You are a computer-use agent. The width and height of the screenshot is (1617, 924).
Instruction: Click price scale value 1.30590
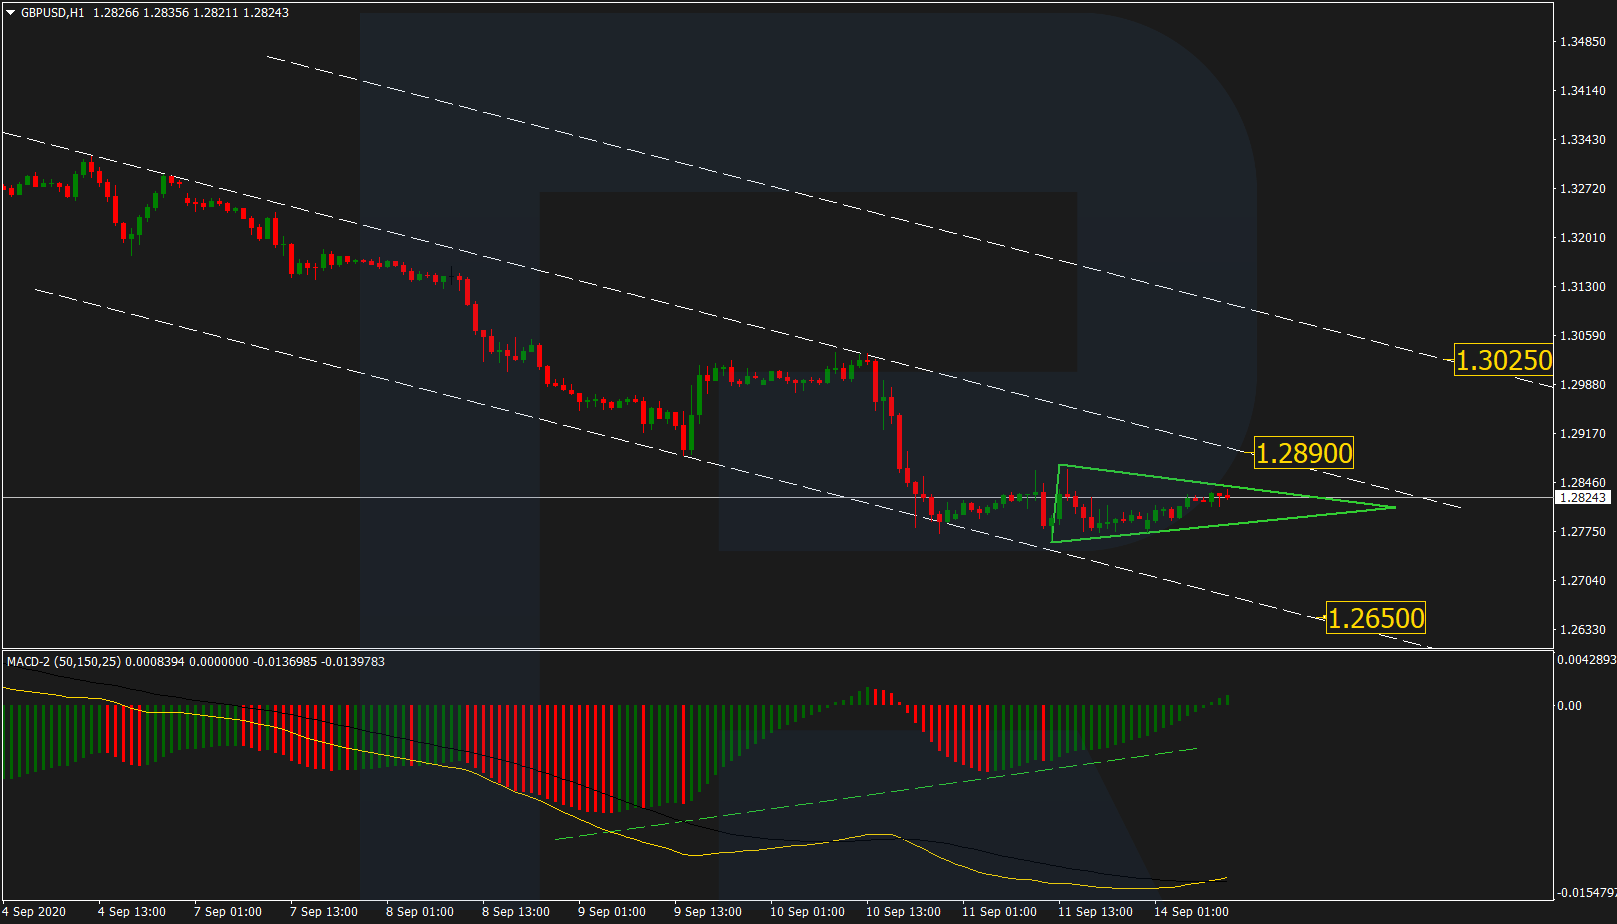1583,336
